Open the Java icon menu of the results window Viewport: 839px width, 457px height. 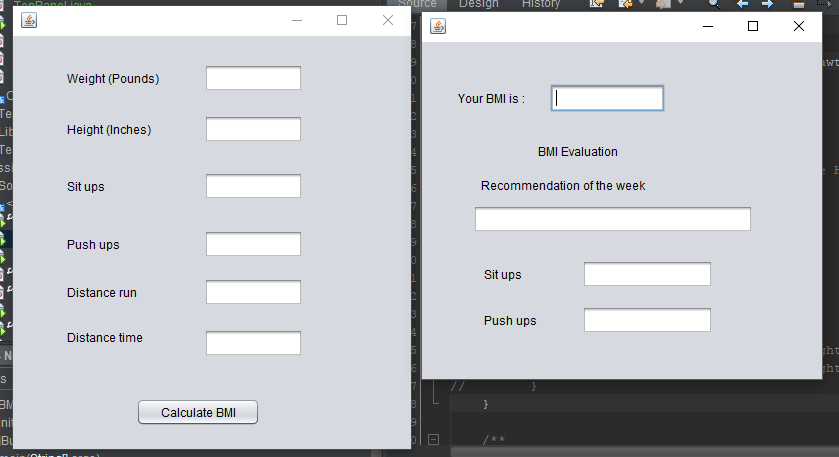(x=438, y=26)
